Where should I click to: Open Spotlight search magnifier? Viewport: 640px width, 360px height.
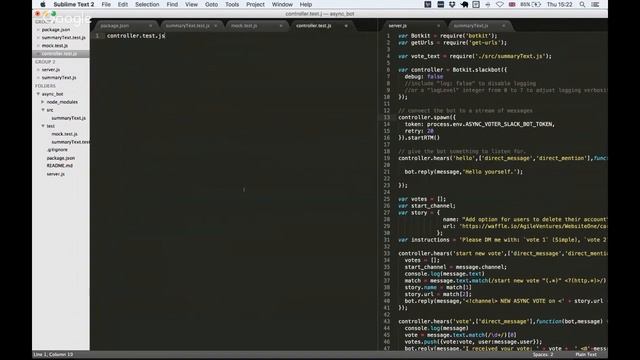coord(582,4)
